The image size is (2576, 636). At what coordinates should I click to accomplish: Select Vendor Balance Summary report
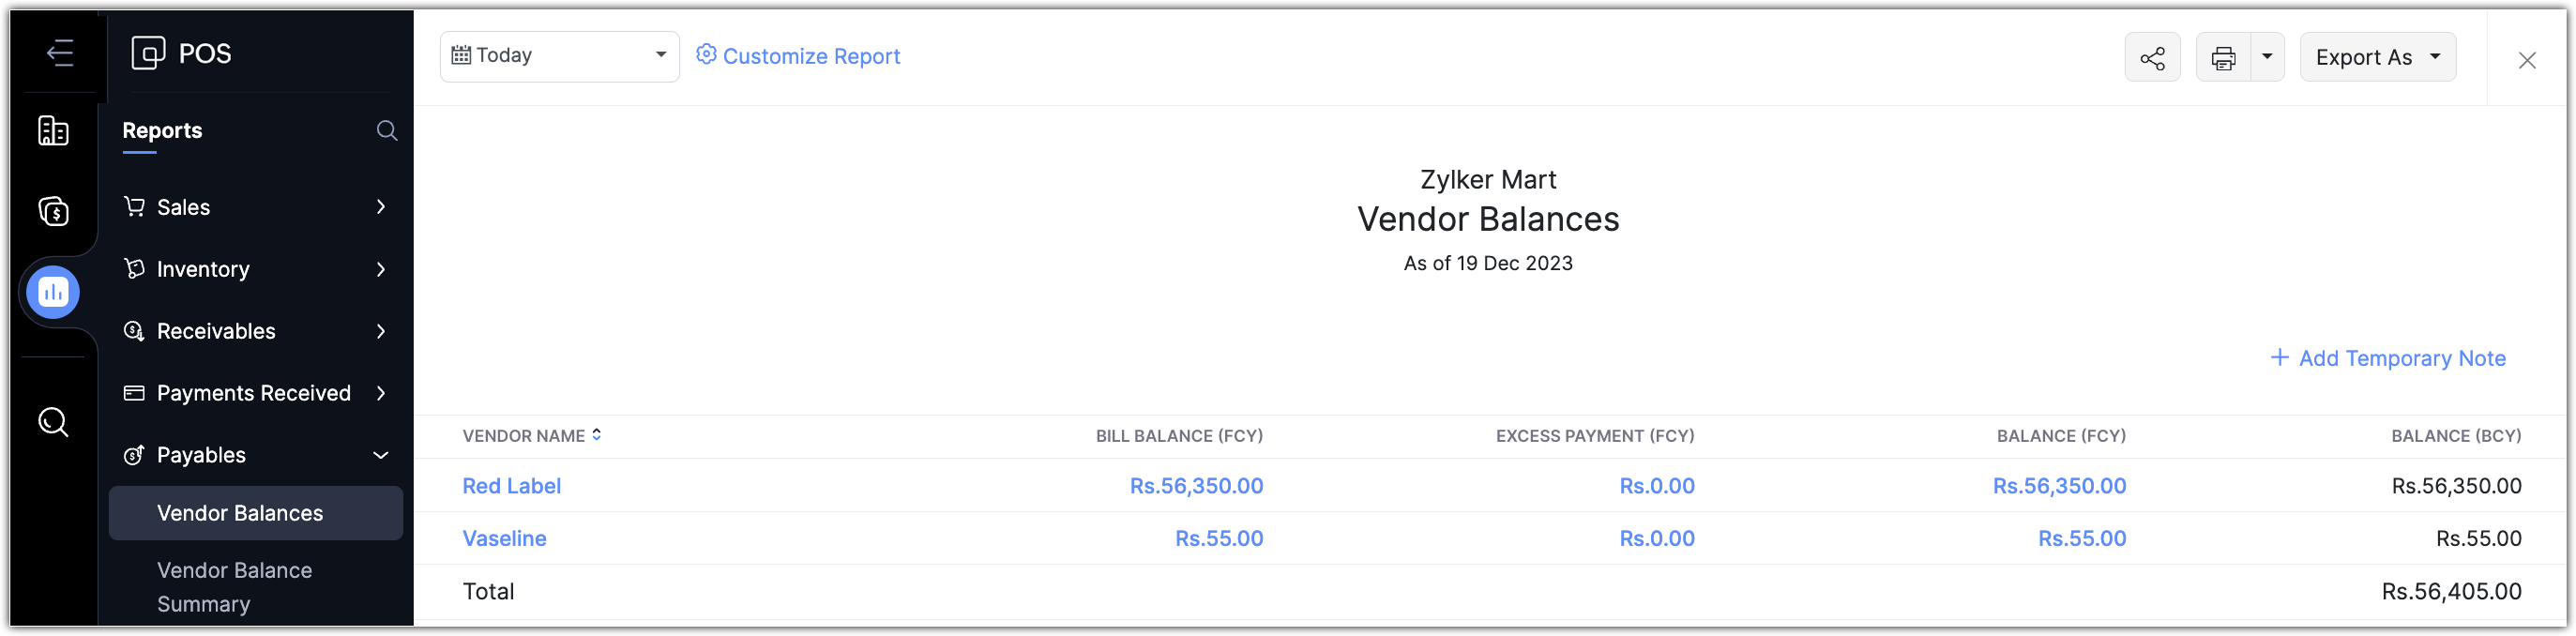234,587
